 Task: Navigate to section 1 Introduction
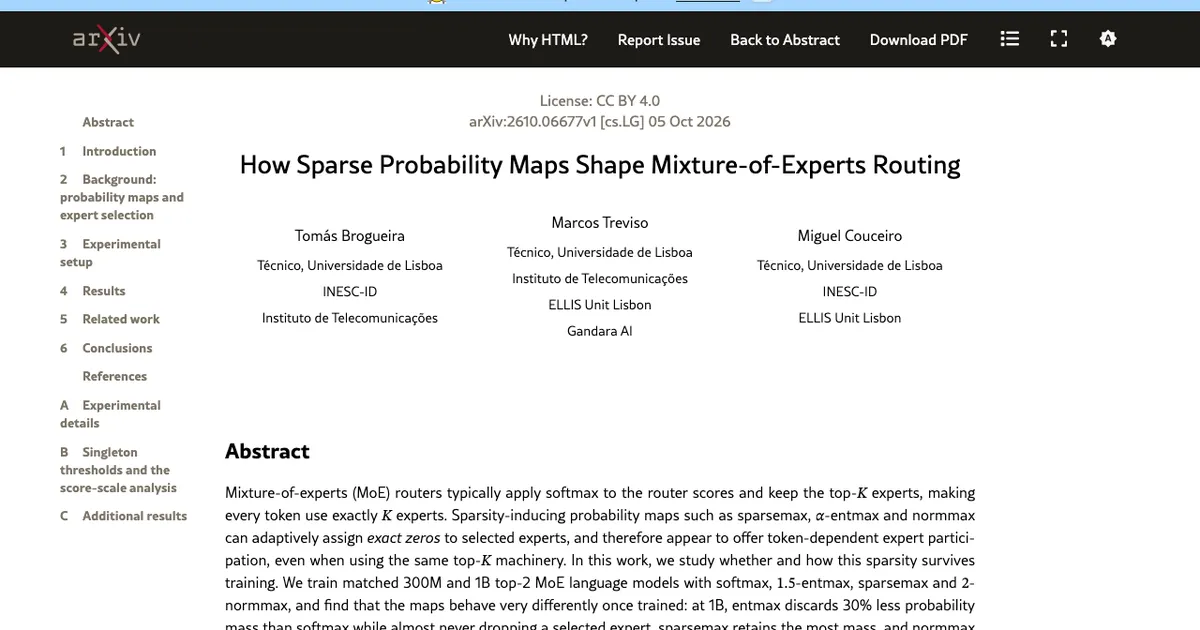[108, 151]
